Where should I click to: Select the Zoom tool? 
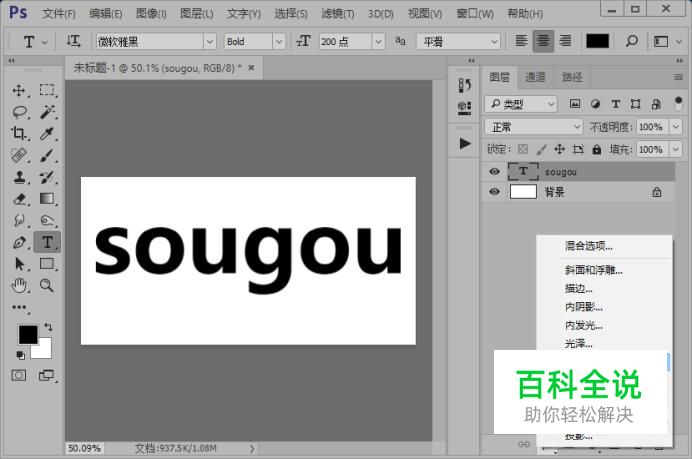47,286
